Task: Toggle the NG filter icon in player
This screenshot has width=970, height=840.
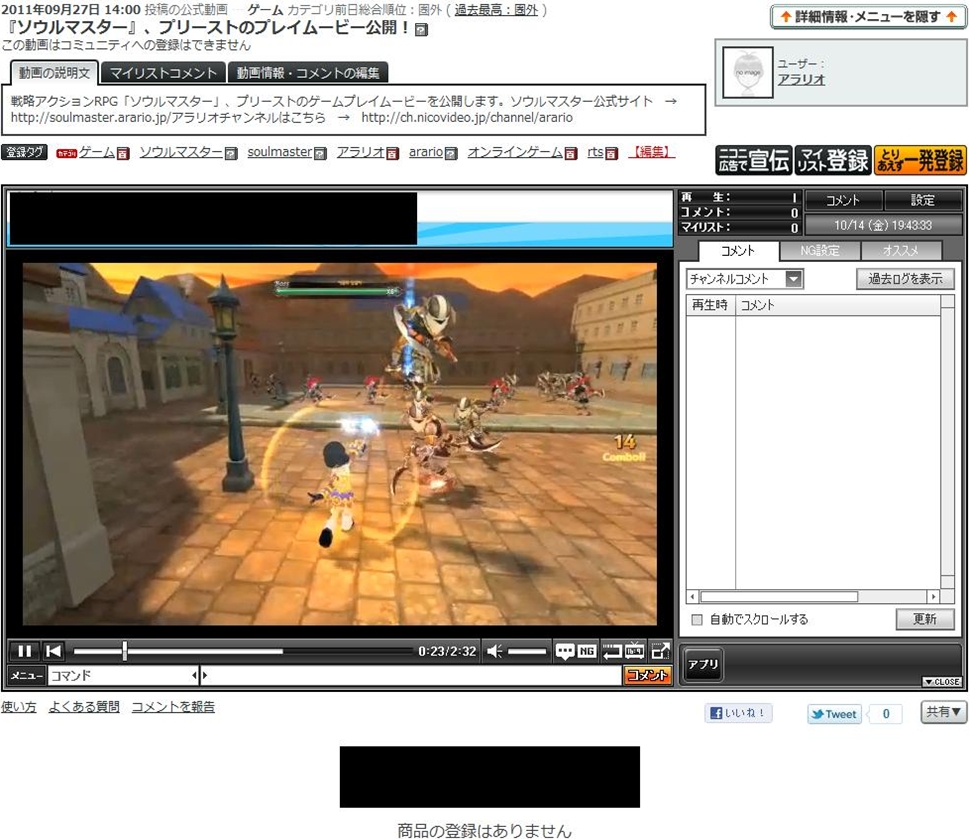Action: (x=586, y=651)
